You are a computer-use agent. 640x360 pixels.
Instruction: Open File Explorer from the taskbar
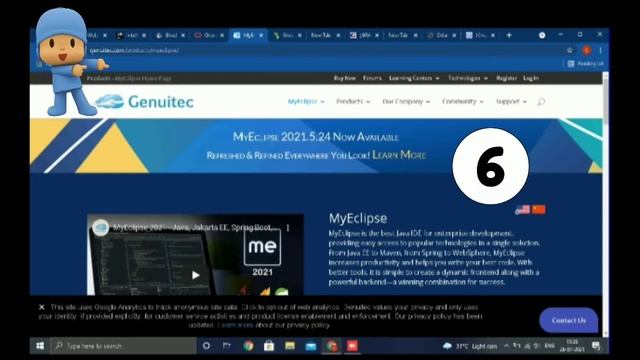pos(290,346)
